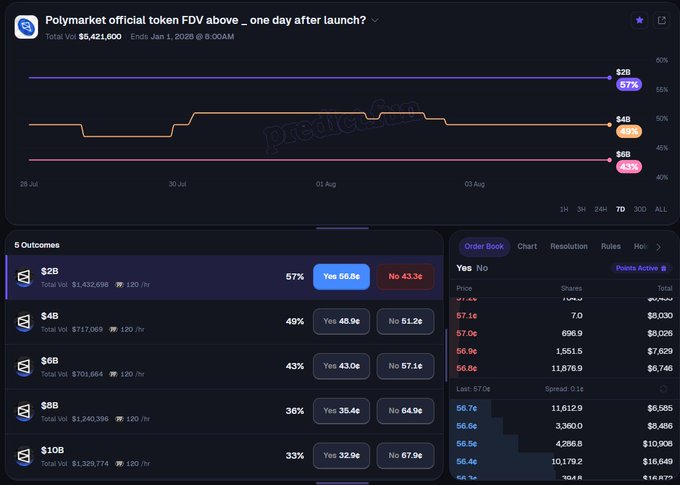The height and width of the screenshot is (485, 680).
Task: Open the Order Book tab
Action: 484,246
